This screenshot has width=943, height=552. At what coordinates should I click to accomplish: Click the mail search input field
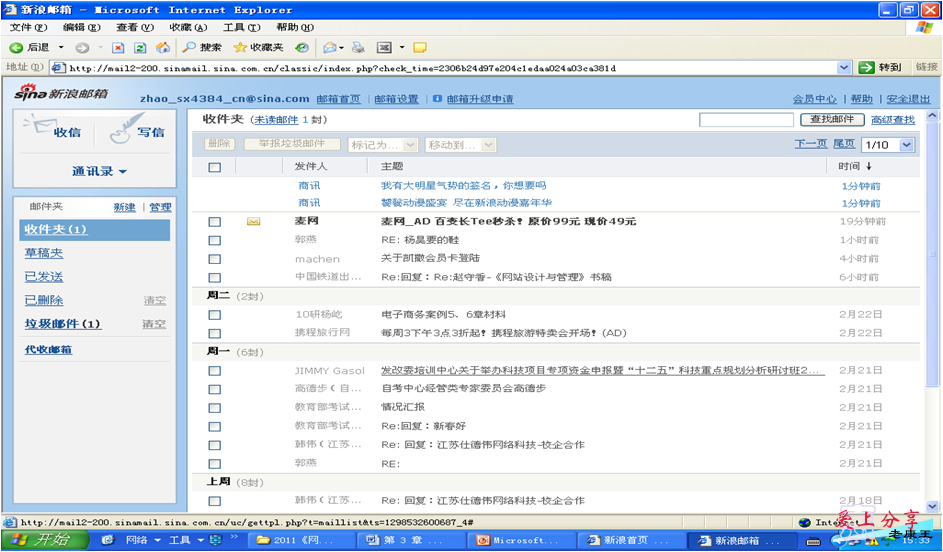coord(746,120)
